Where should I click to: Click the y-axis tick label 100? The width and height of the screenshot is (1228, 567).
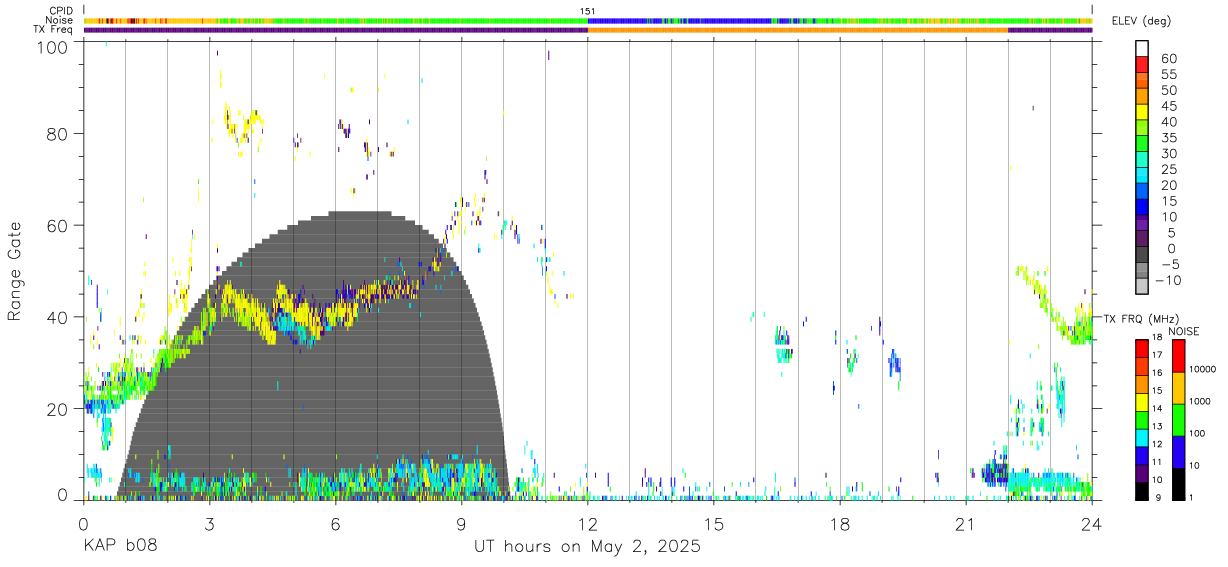[x=53, y=47]
